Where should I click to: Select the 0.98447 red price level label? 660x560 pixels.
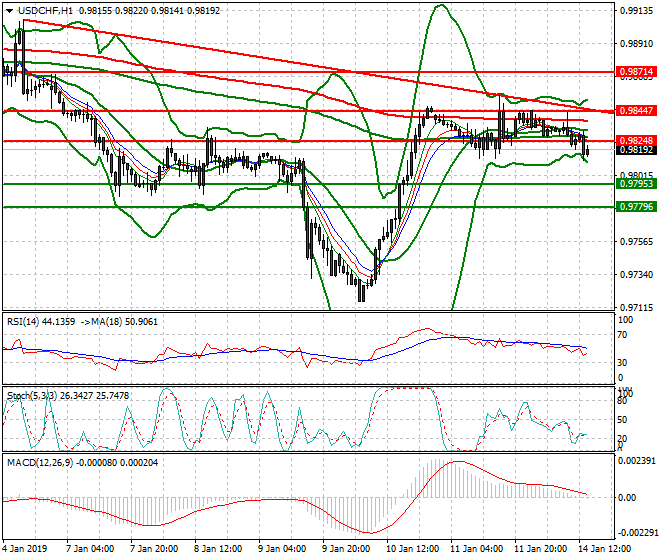pyautogui.click(x=636, y=111)
